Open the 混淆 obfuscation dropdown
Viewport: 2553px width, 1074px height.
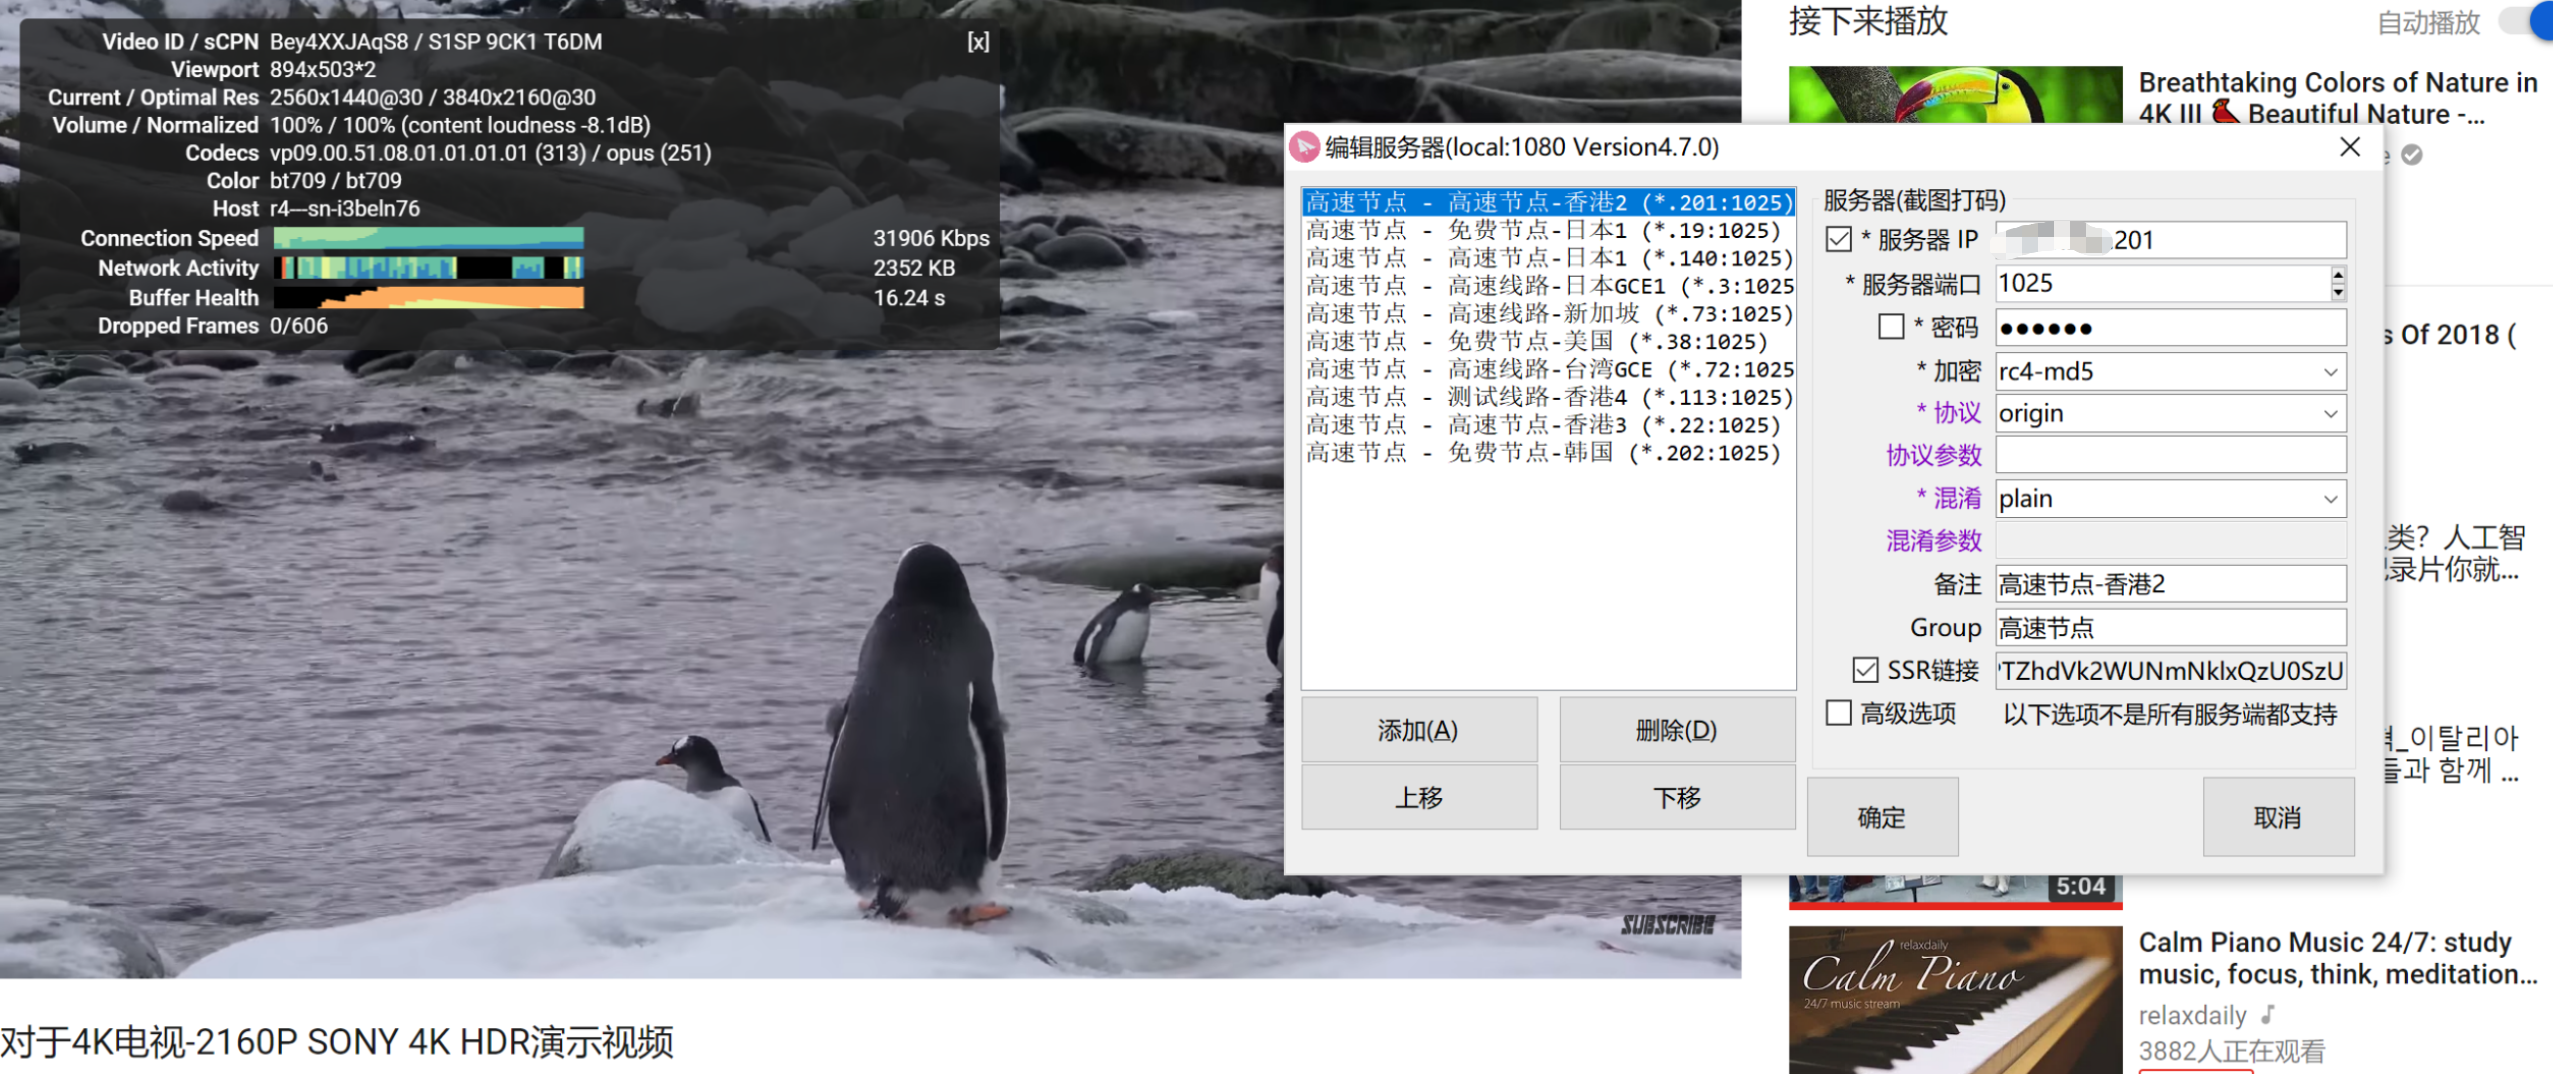click(x=2332, y=498)
